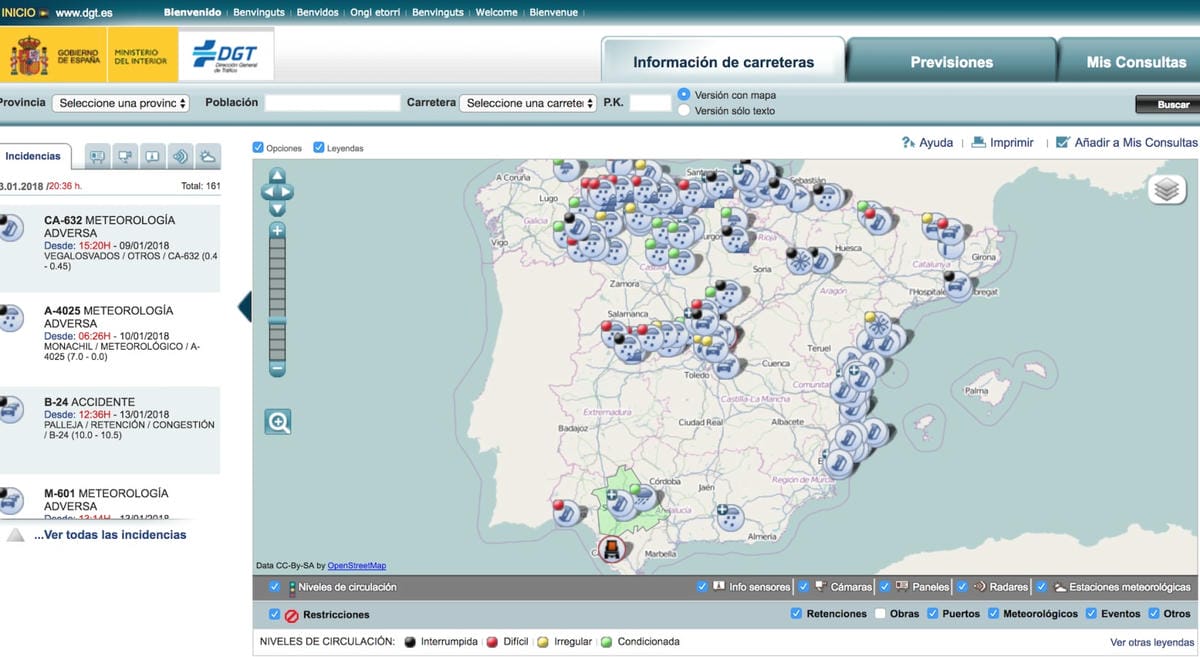Enable the Obras checkbox
The height and width of the screenshot is (657, 1200).
click(880, 614)
